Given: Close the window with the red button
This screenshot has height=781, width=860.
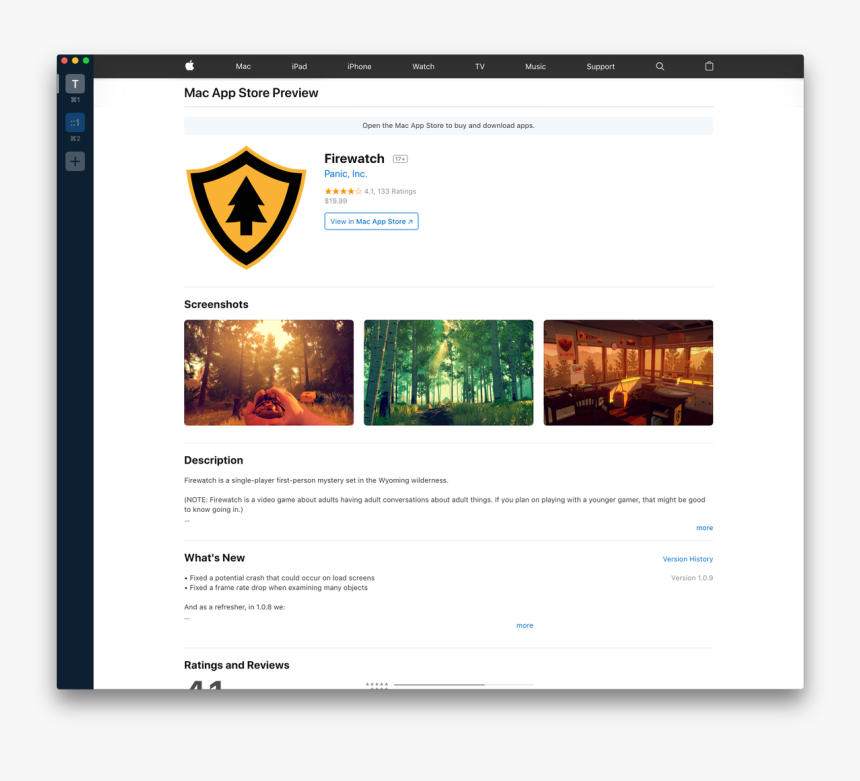Looking at the screenshot, I should tap(64, 60).
